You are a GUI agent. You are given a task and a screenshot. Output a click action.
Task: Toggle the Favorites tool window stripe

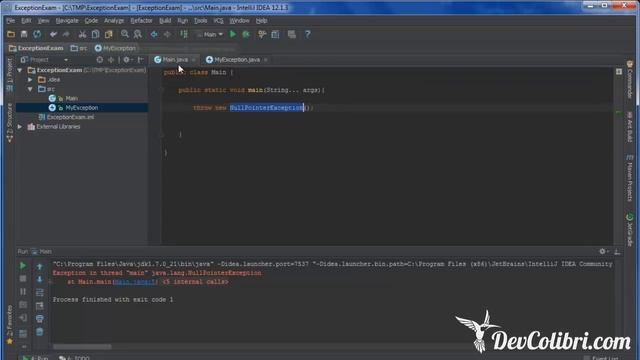(x=9, y=325)
